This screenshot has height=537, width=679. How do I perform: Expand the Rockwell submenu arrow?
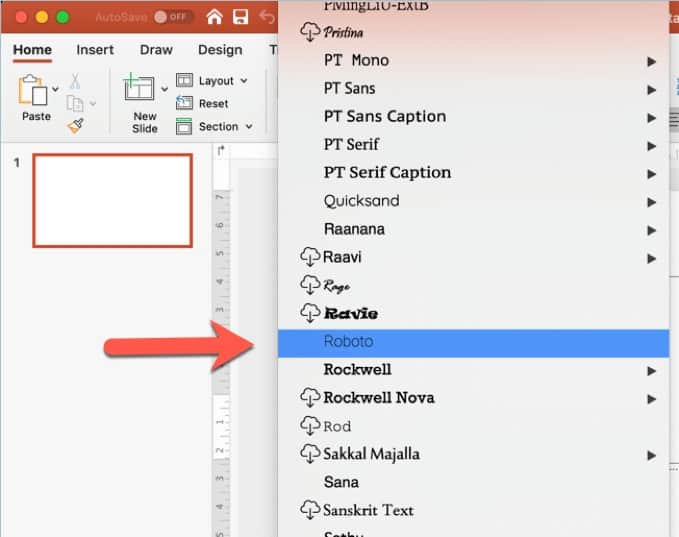pyautogui.click(x=651, y=372)
